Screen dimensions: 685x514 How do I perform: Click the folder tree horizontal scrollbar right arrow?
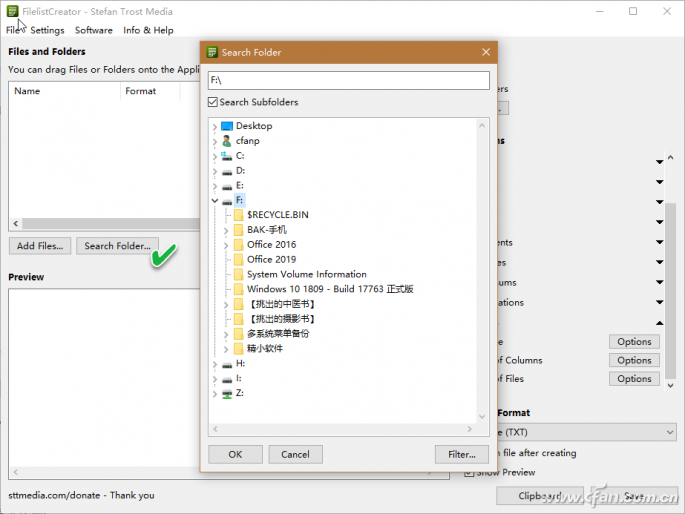click(x=469, y=429)
